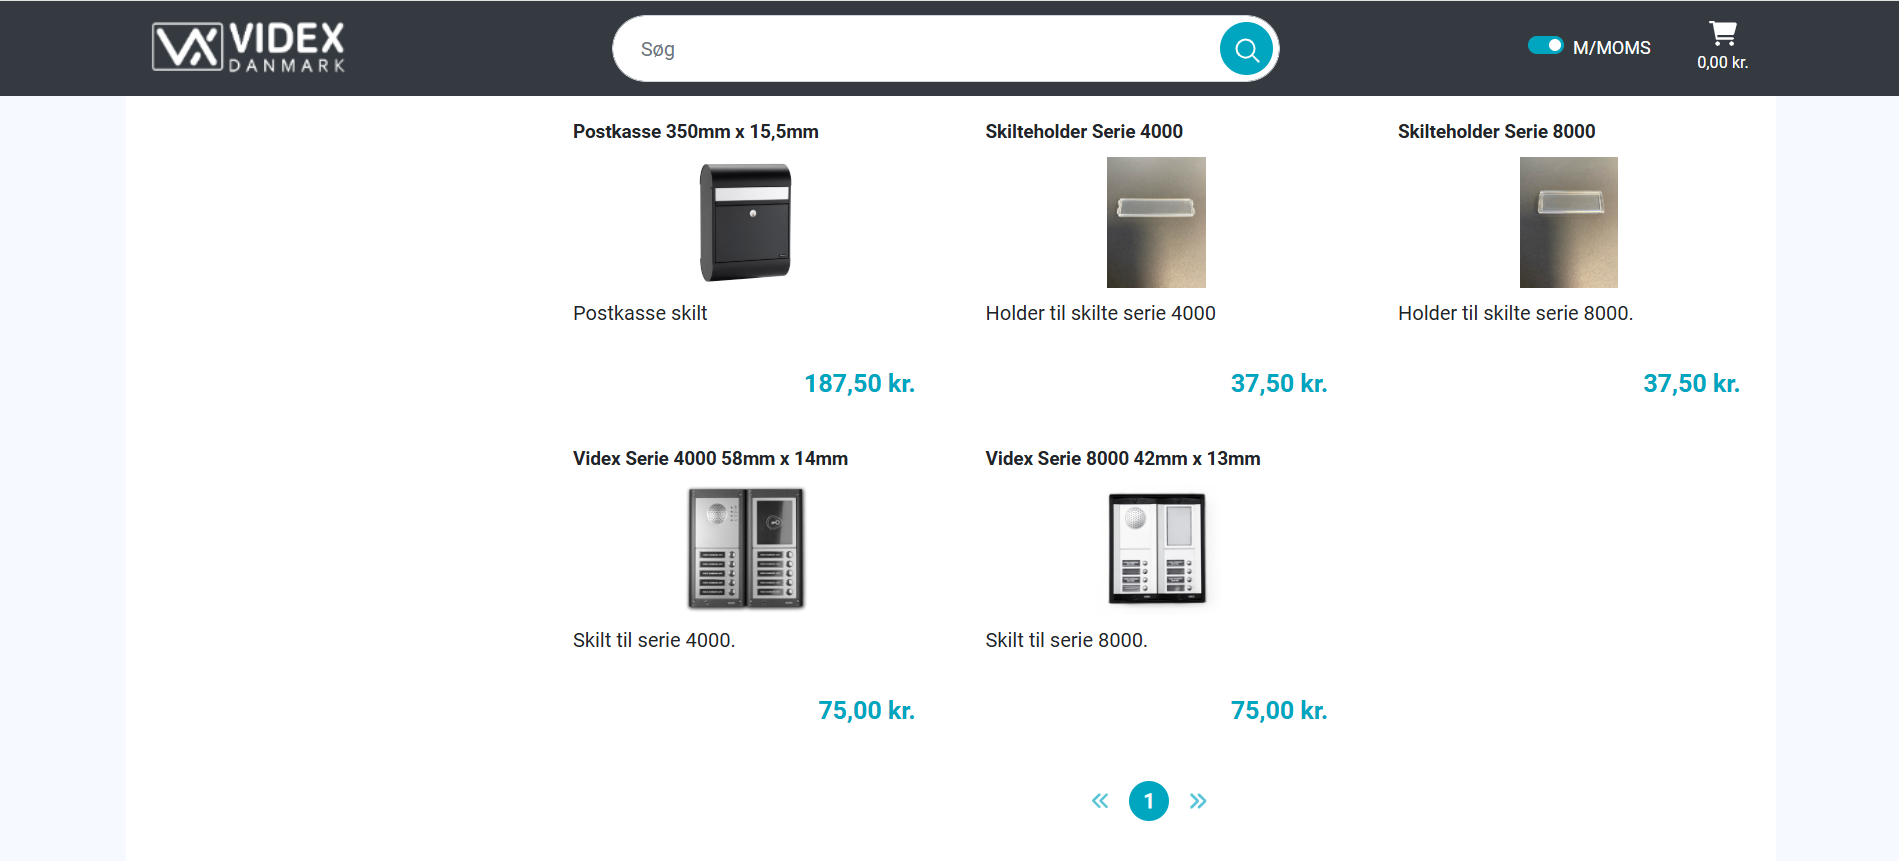Click the Videx Serie 4000 panel image

[745, 548]
